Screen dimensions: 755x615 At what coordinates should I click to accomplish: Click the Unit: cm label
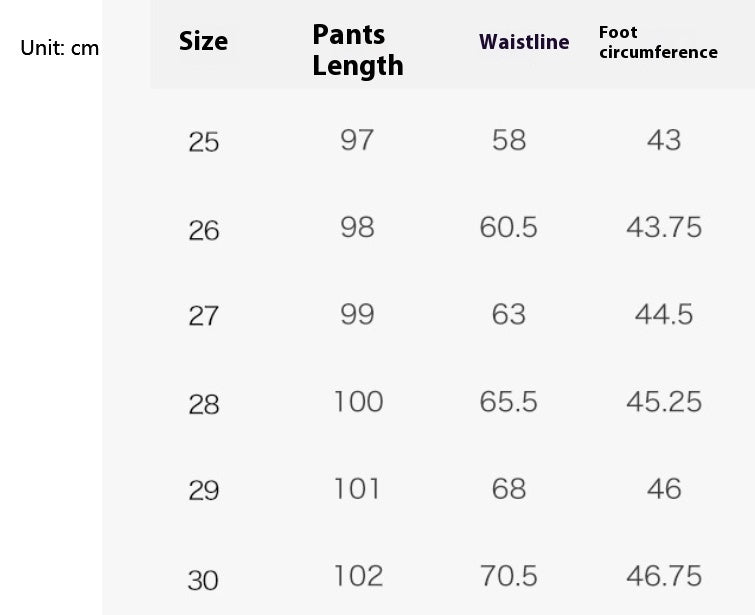(59, 48)
